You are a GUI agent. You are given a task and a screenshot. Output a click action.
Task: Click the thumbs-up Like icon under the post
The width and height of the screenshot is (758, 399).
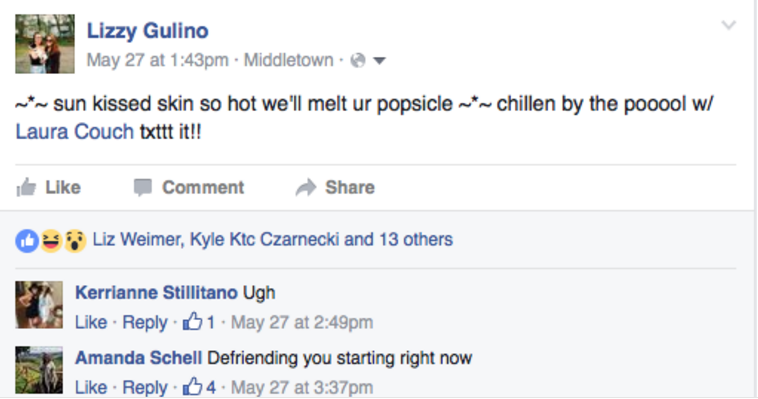point(26,187)
